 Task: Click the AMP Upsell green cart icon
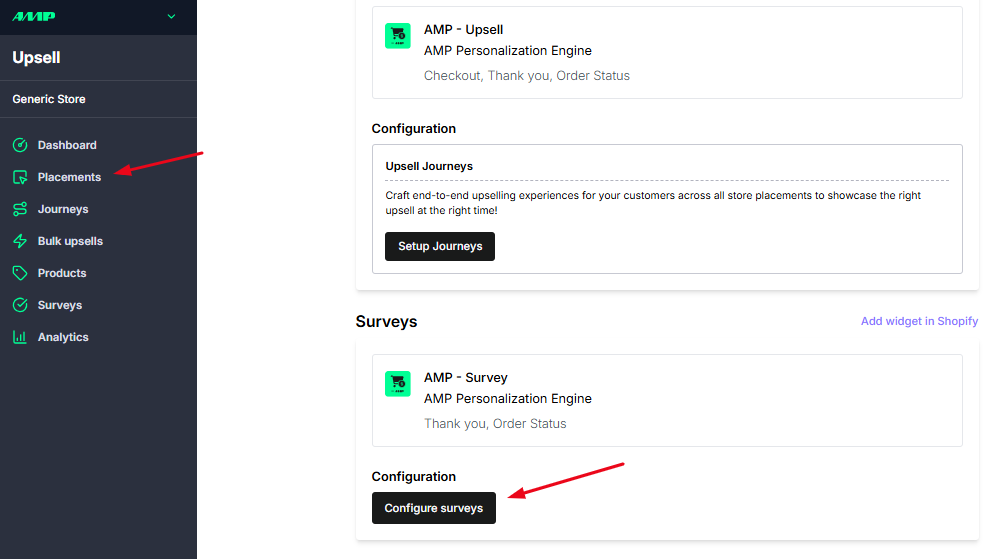(x=397, y=36)
